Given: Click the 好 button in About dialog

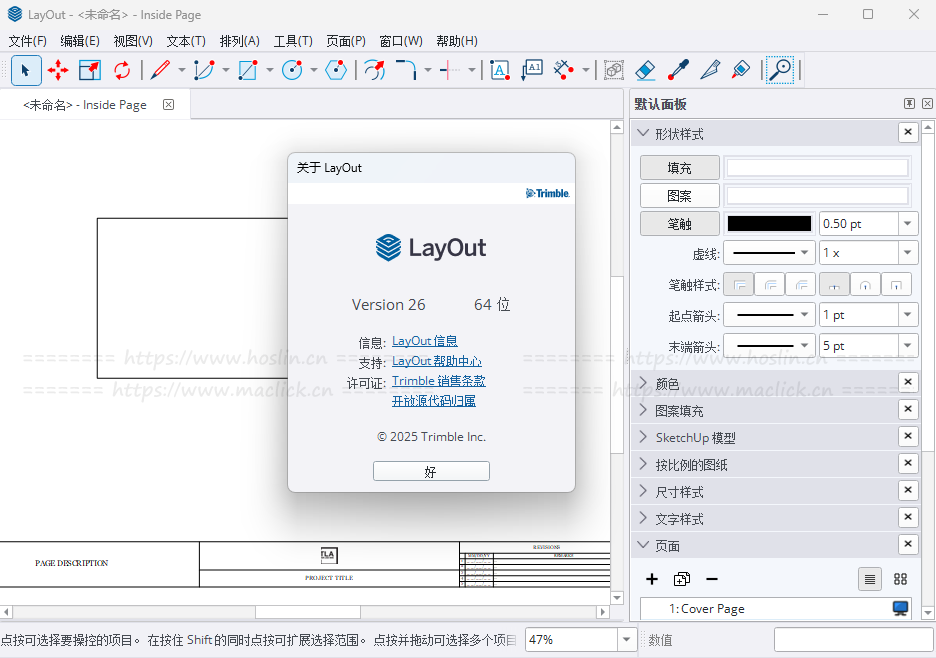Looking at the screenshot, I should click(431, 471).
